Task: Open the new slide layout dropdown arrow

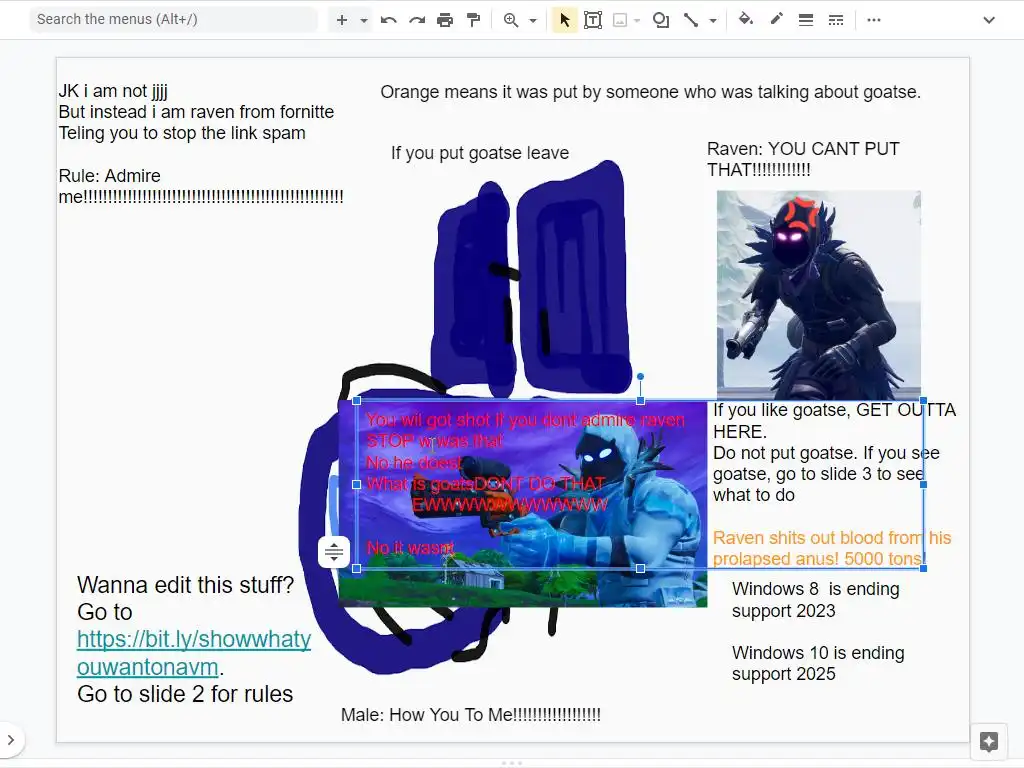Action: 364,20
